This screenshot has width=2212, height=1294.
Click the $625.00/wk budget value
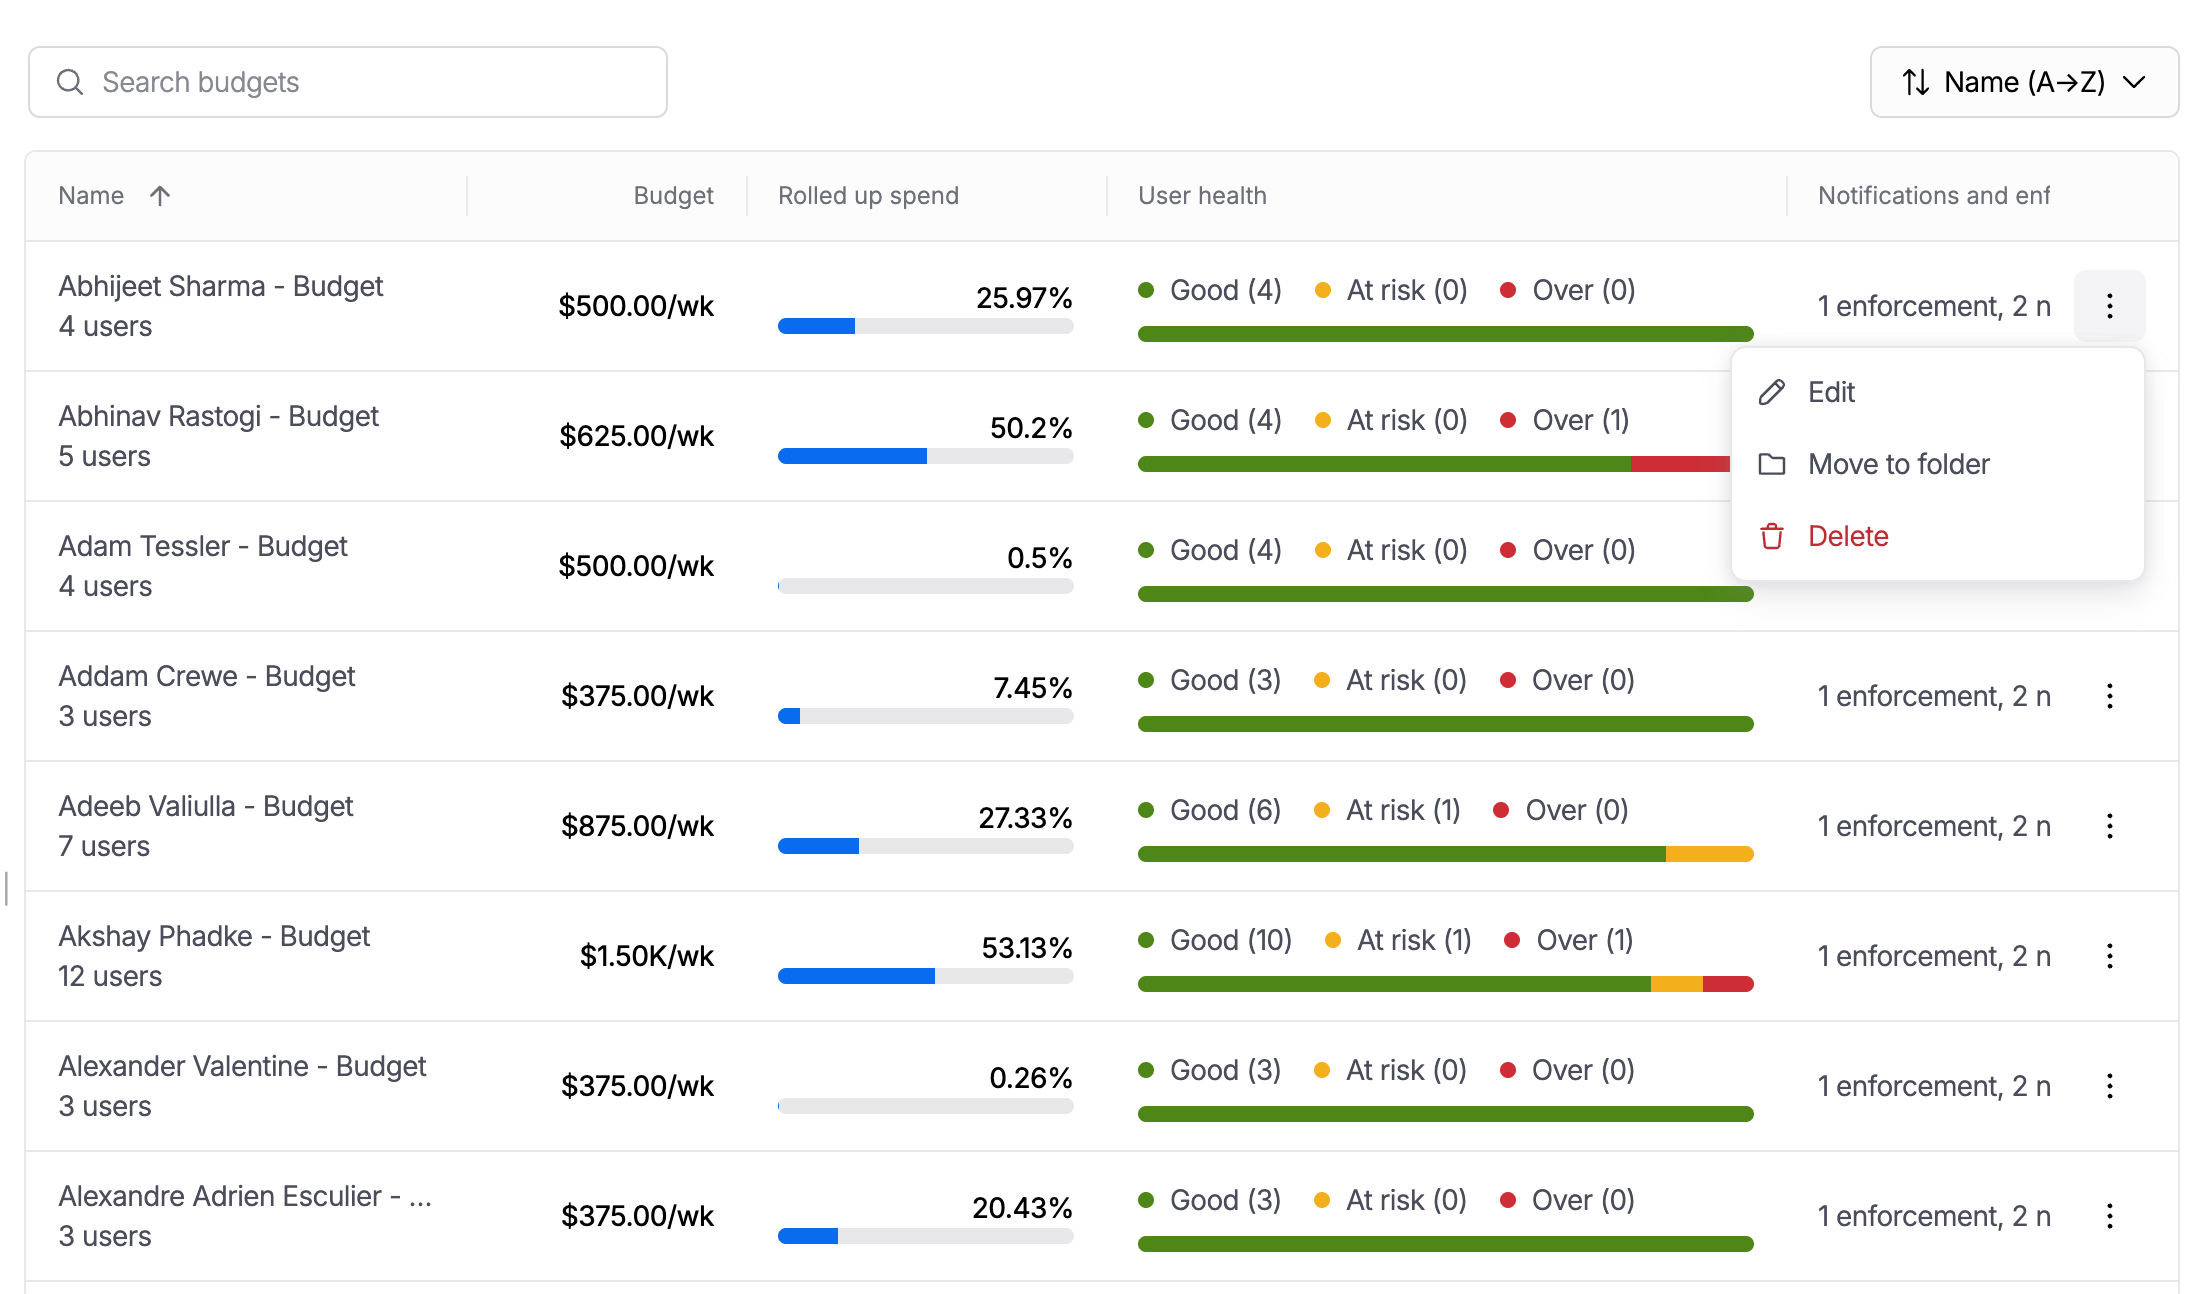637,436
